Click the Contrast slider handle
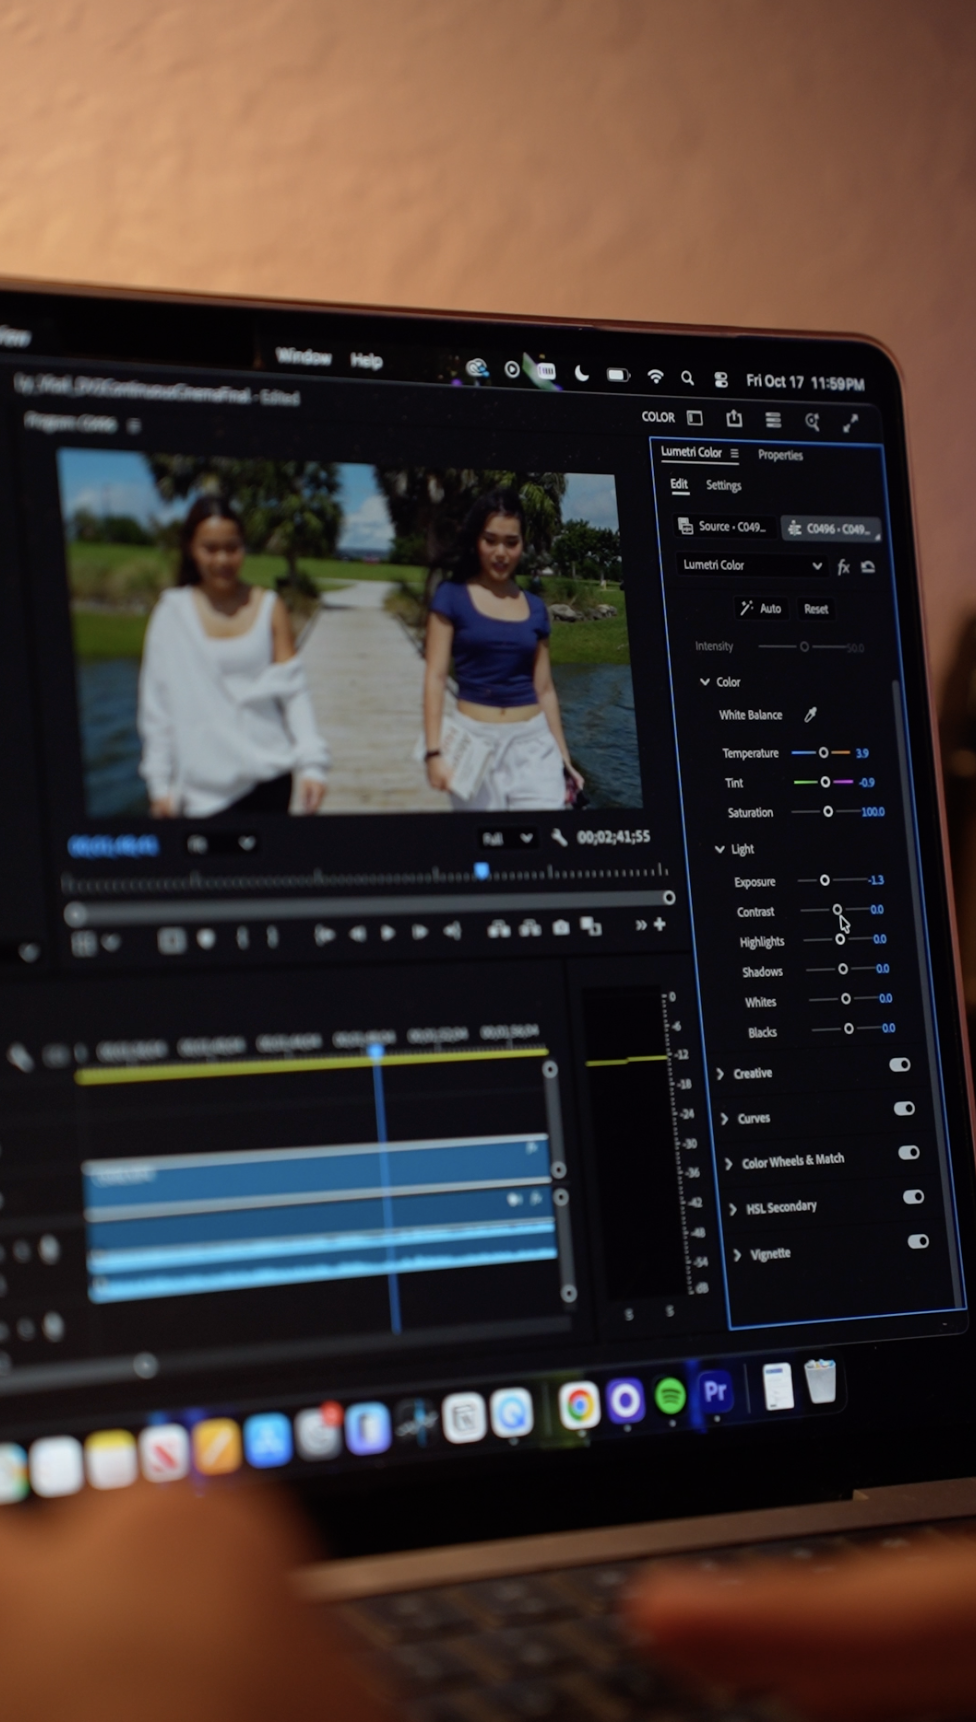Viewport: 976px width, 1722px height. [x=837, y=909]
